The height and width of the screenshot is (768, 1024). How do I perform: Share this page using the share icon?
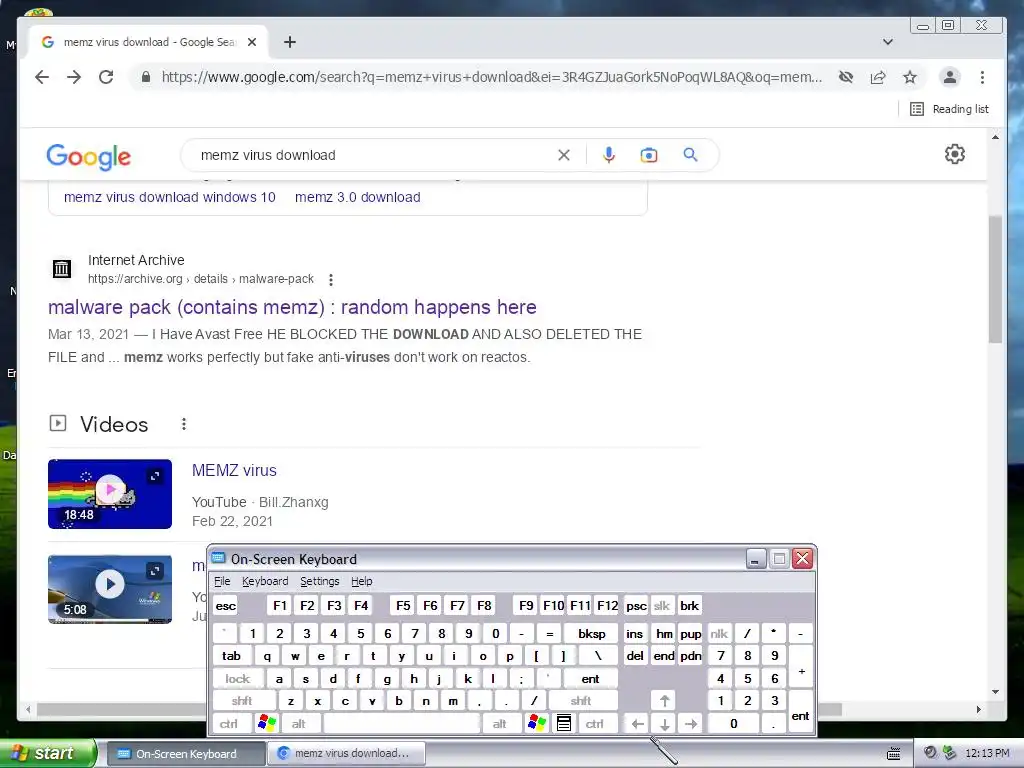[x=878, y=77]
